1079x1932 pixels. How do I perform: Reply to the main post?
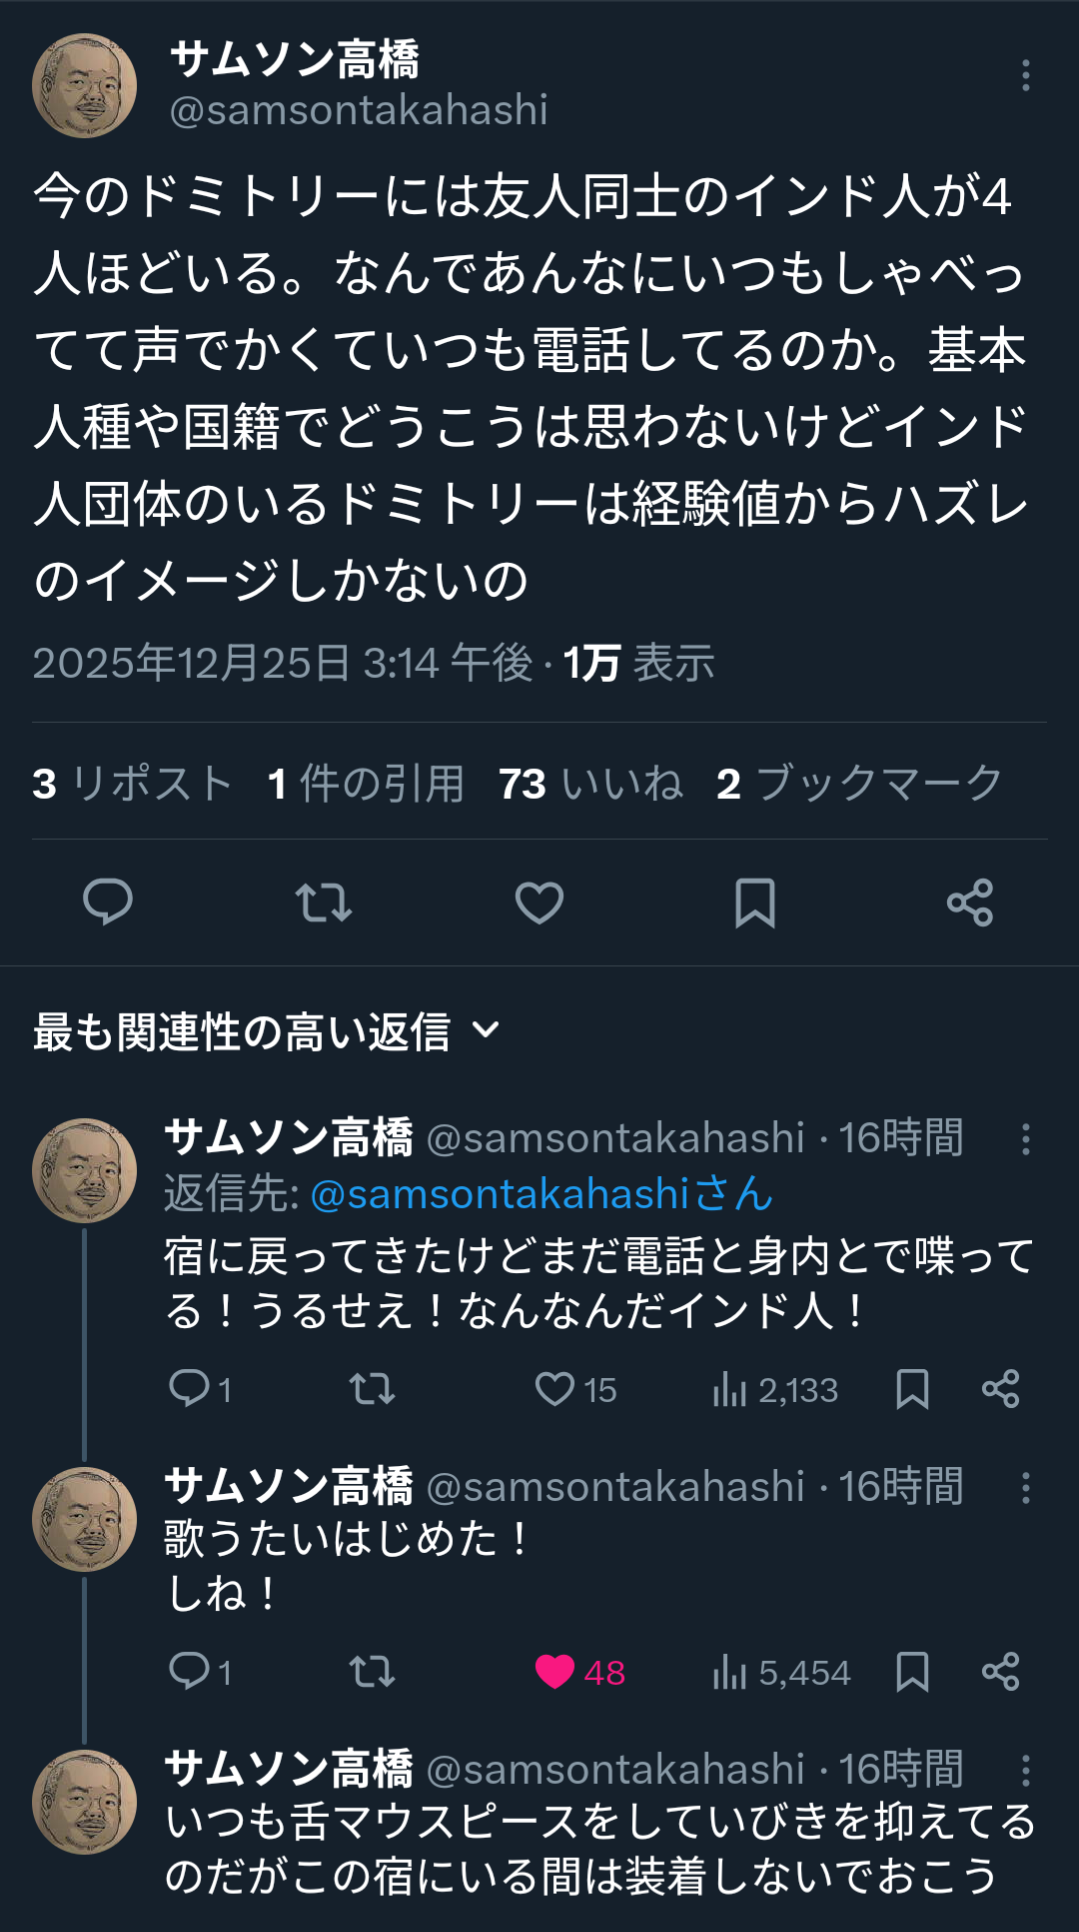pos(107,902)
